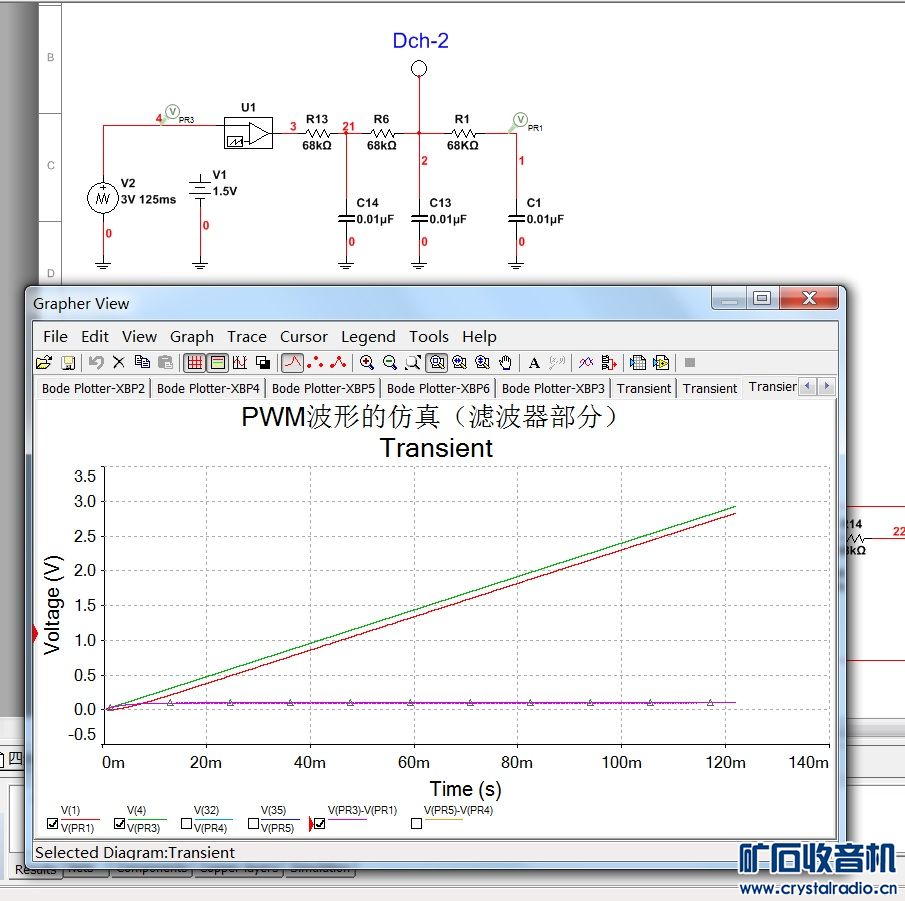Screen dimensions: 905x901
Task: Select the line-and-symbols trace style icon
Action: [x=338, y=362]
